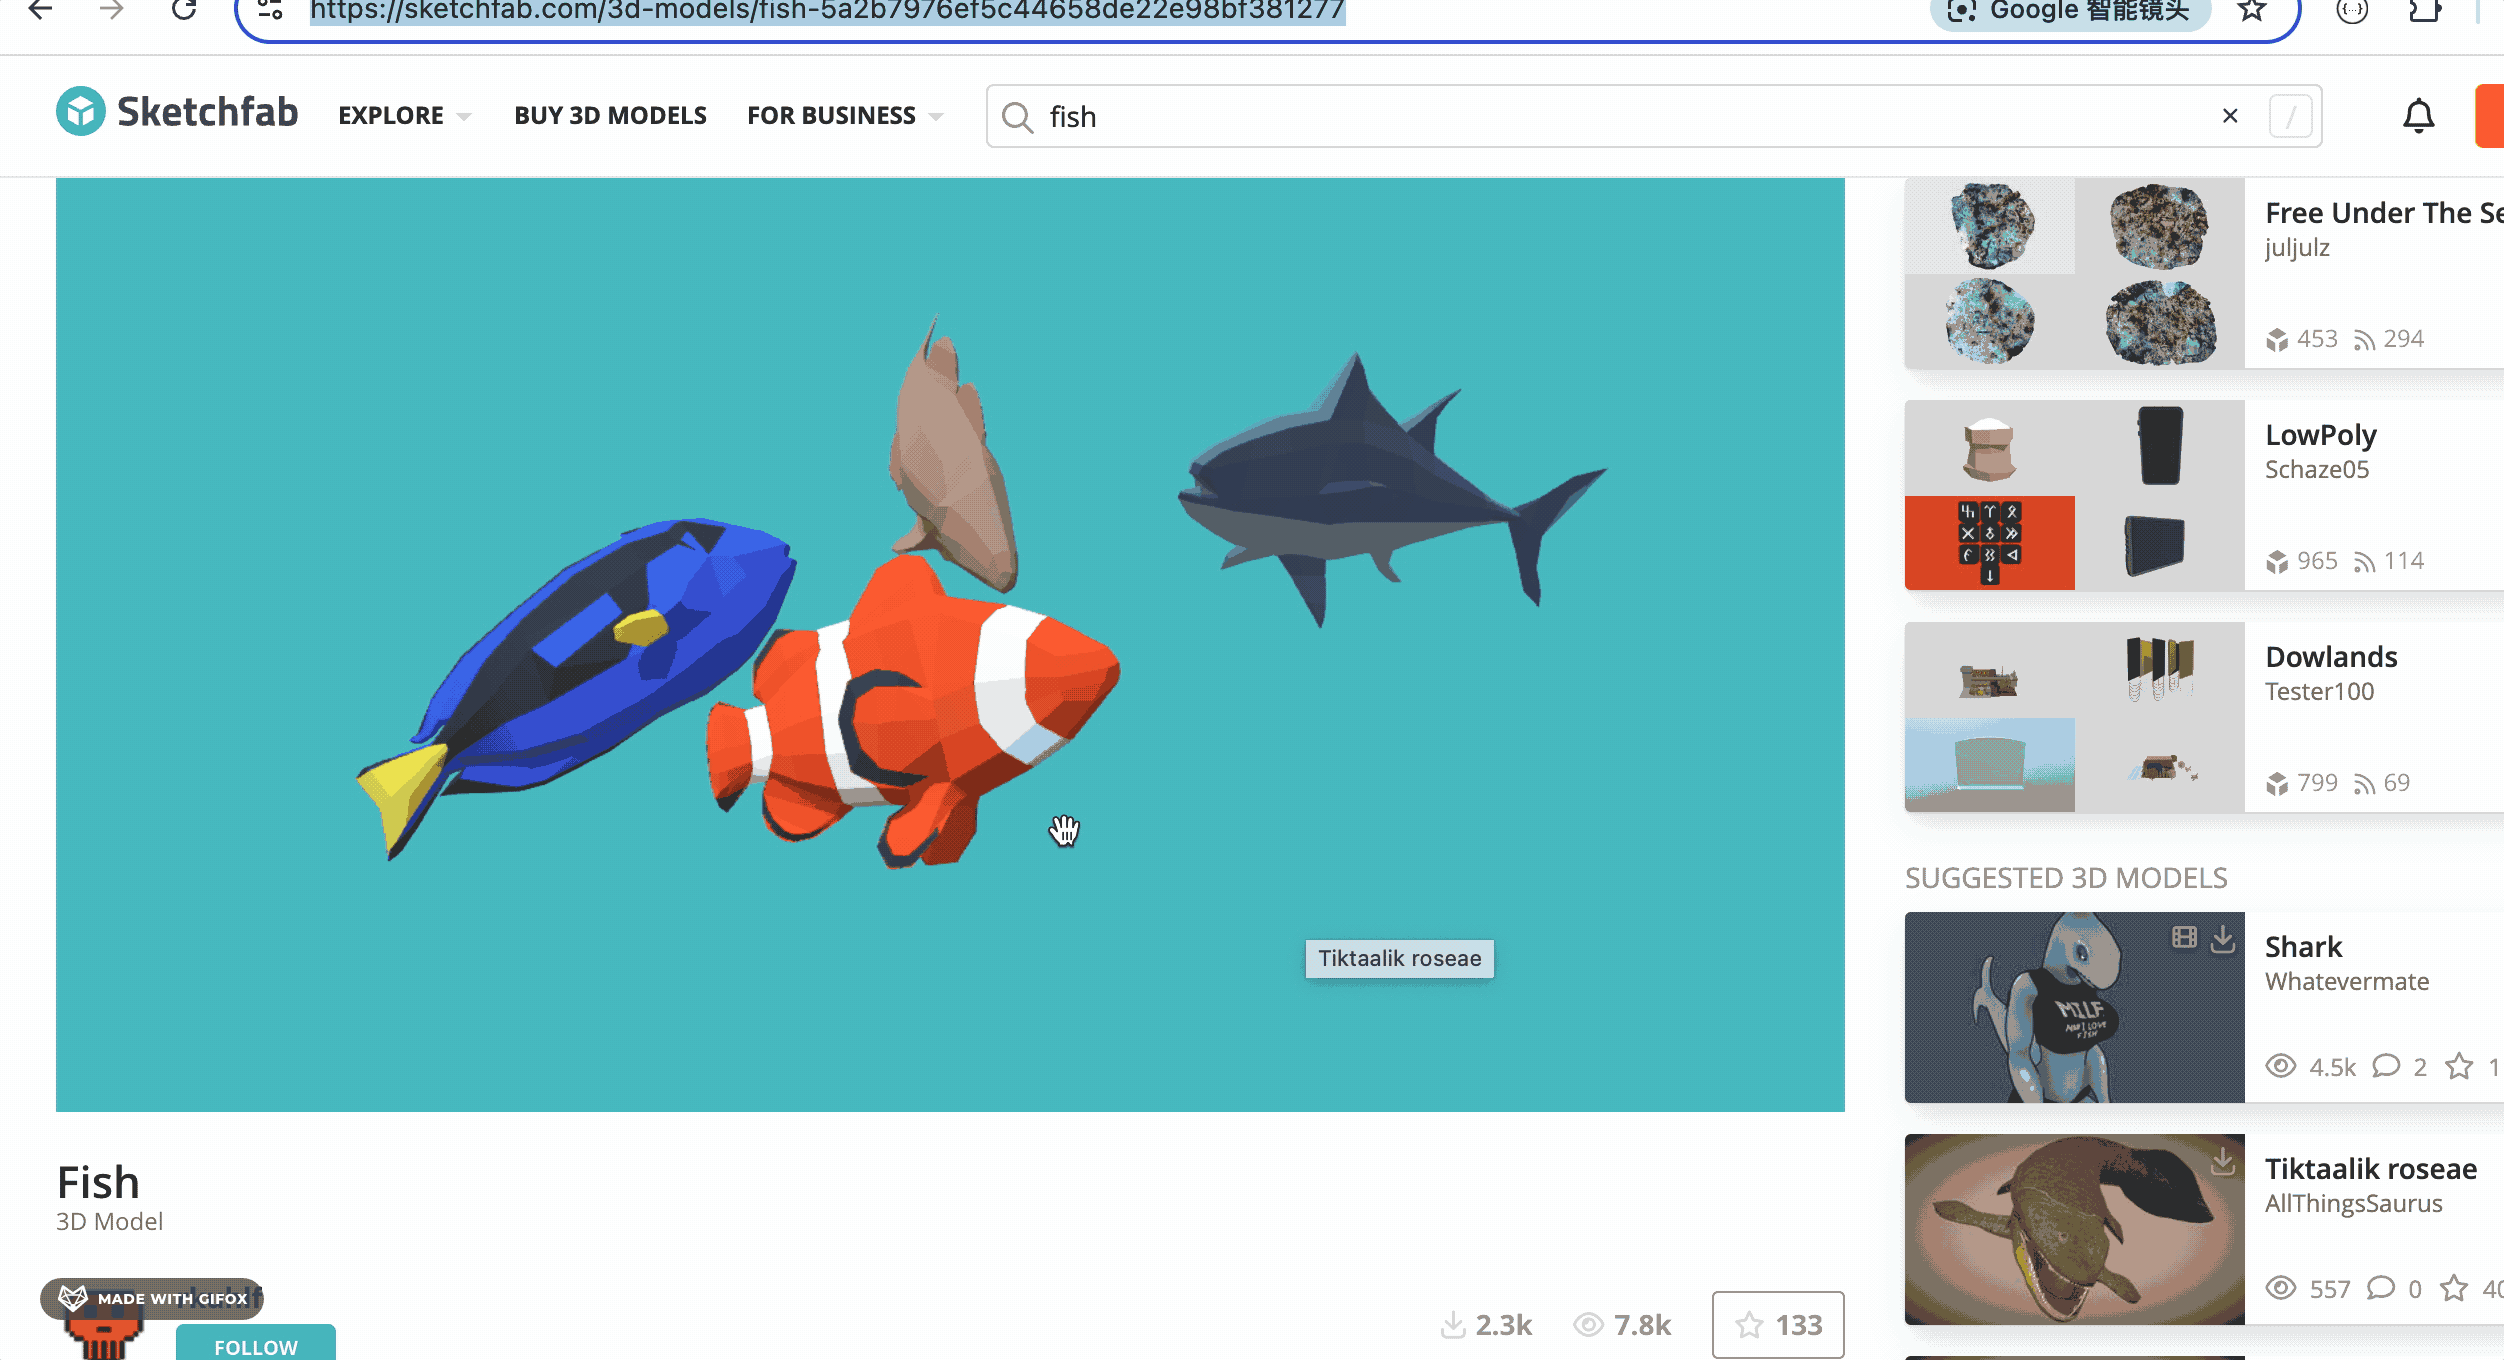The height and width of the screenshot is (1360, 2504).
Task: Visit Tester100's profile
Action: tap(2319, 692)
